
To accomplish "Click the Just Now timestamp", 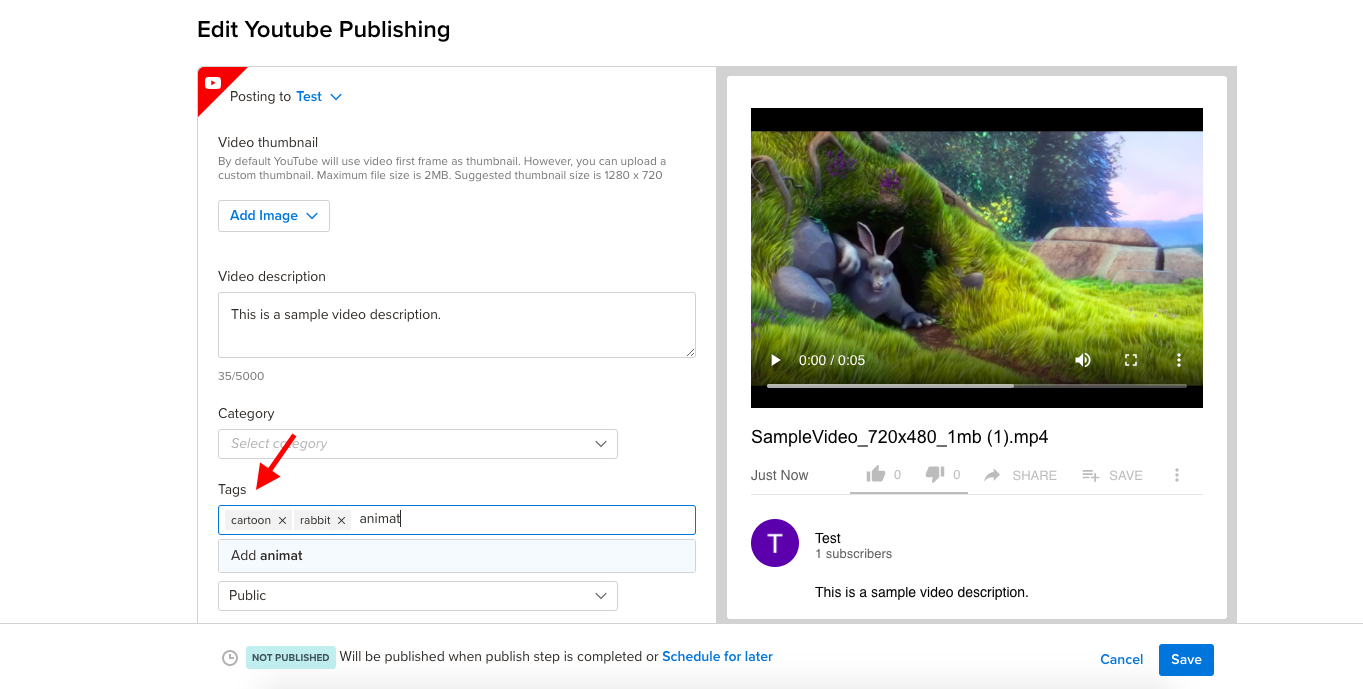I will [780, 475].
